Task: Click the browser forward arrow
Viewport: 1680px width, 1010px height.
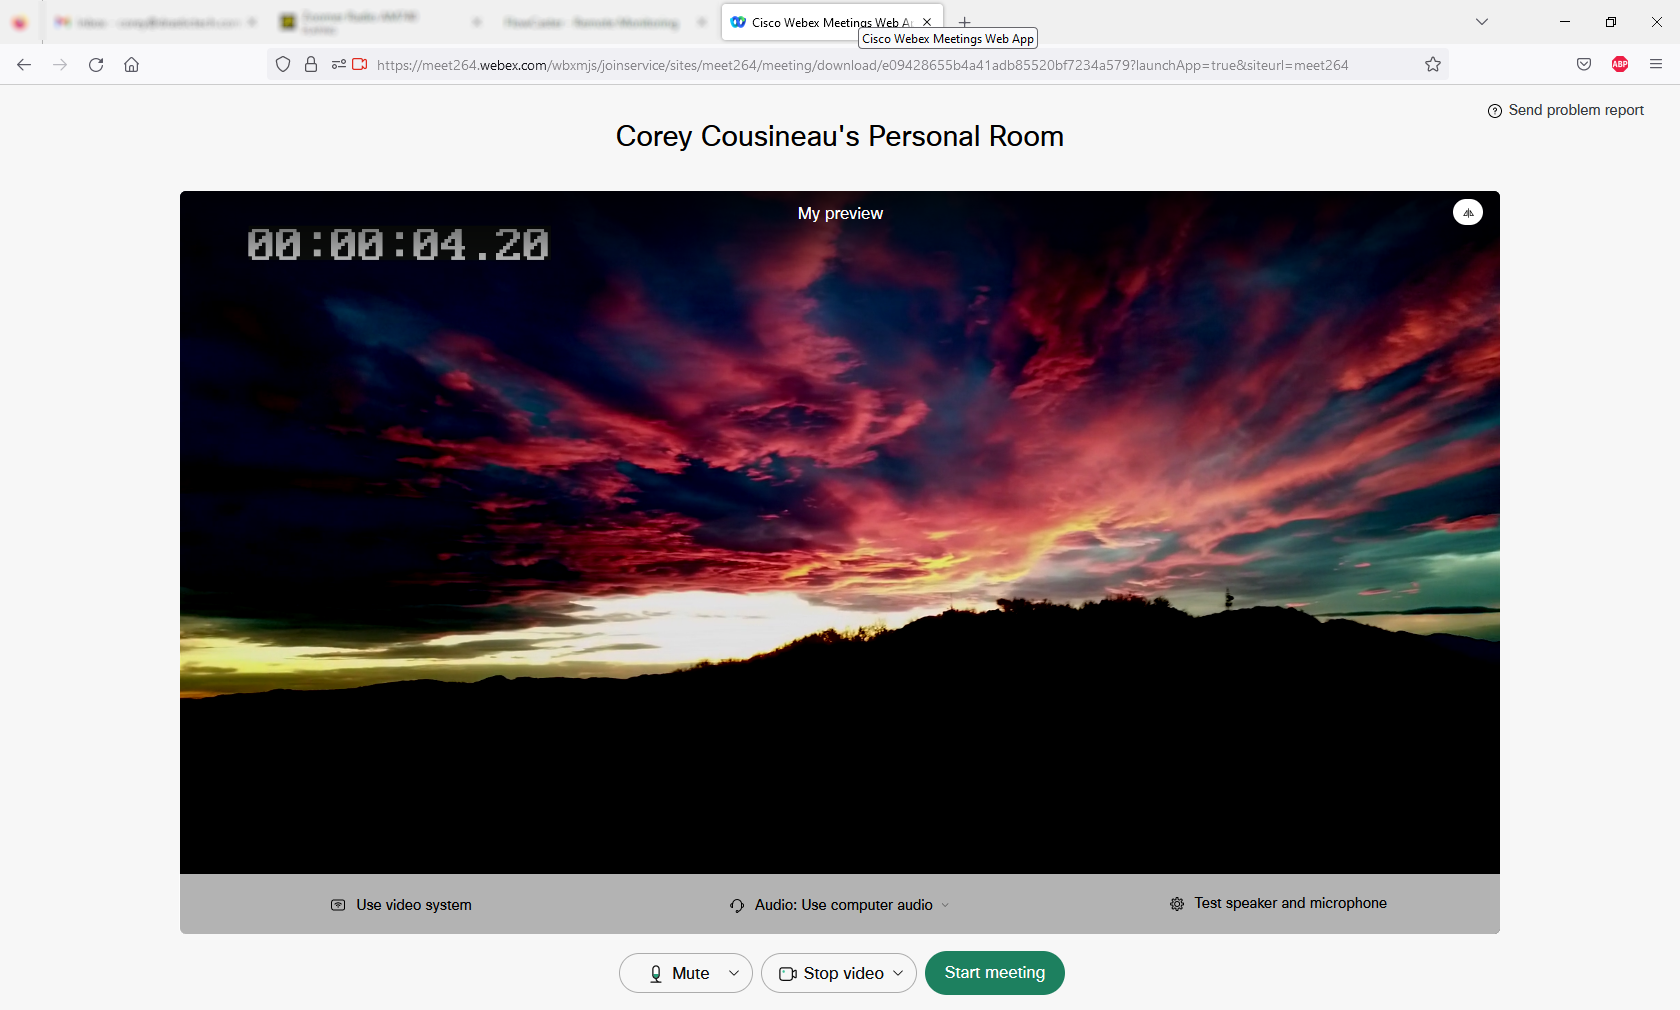Action: pos(60,65)
